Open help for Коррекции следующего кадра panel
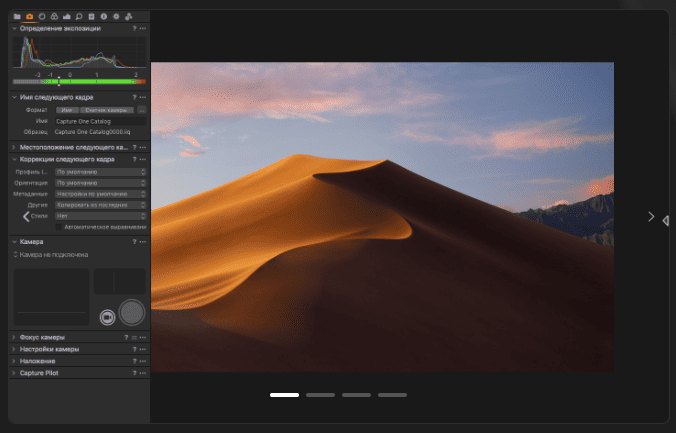The height and width of the screenshot is (433, 676). coord(134,160)
